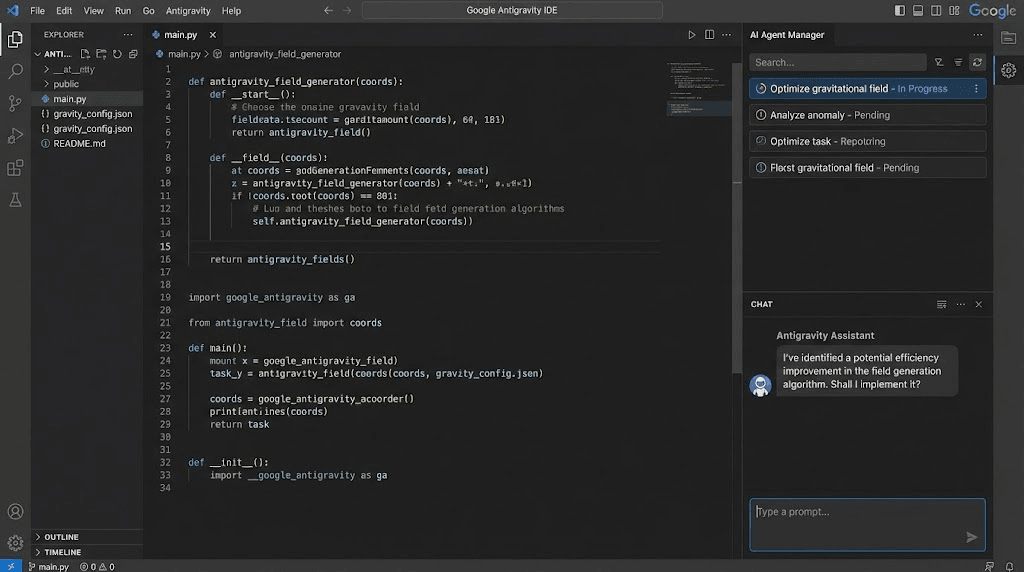Customize editor layout
This screenshot has width=1024, height=572.
coord(954,10)
